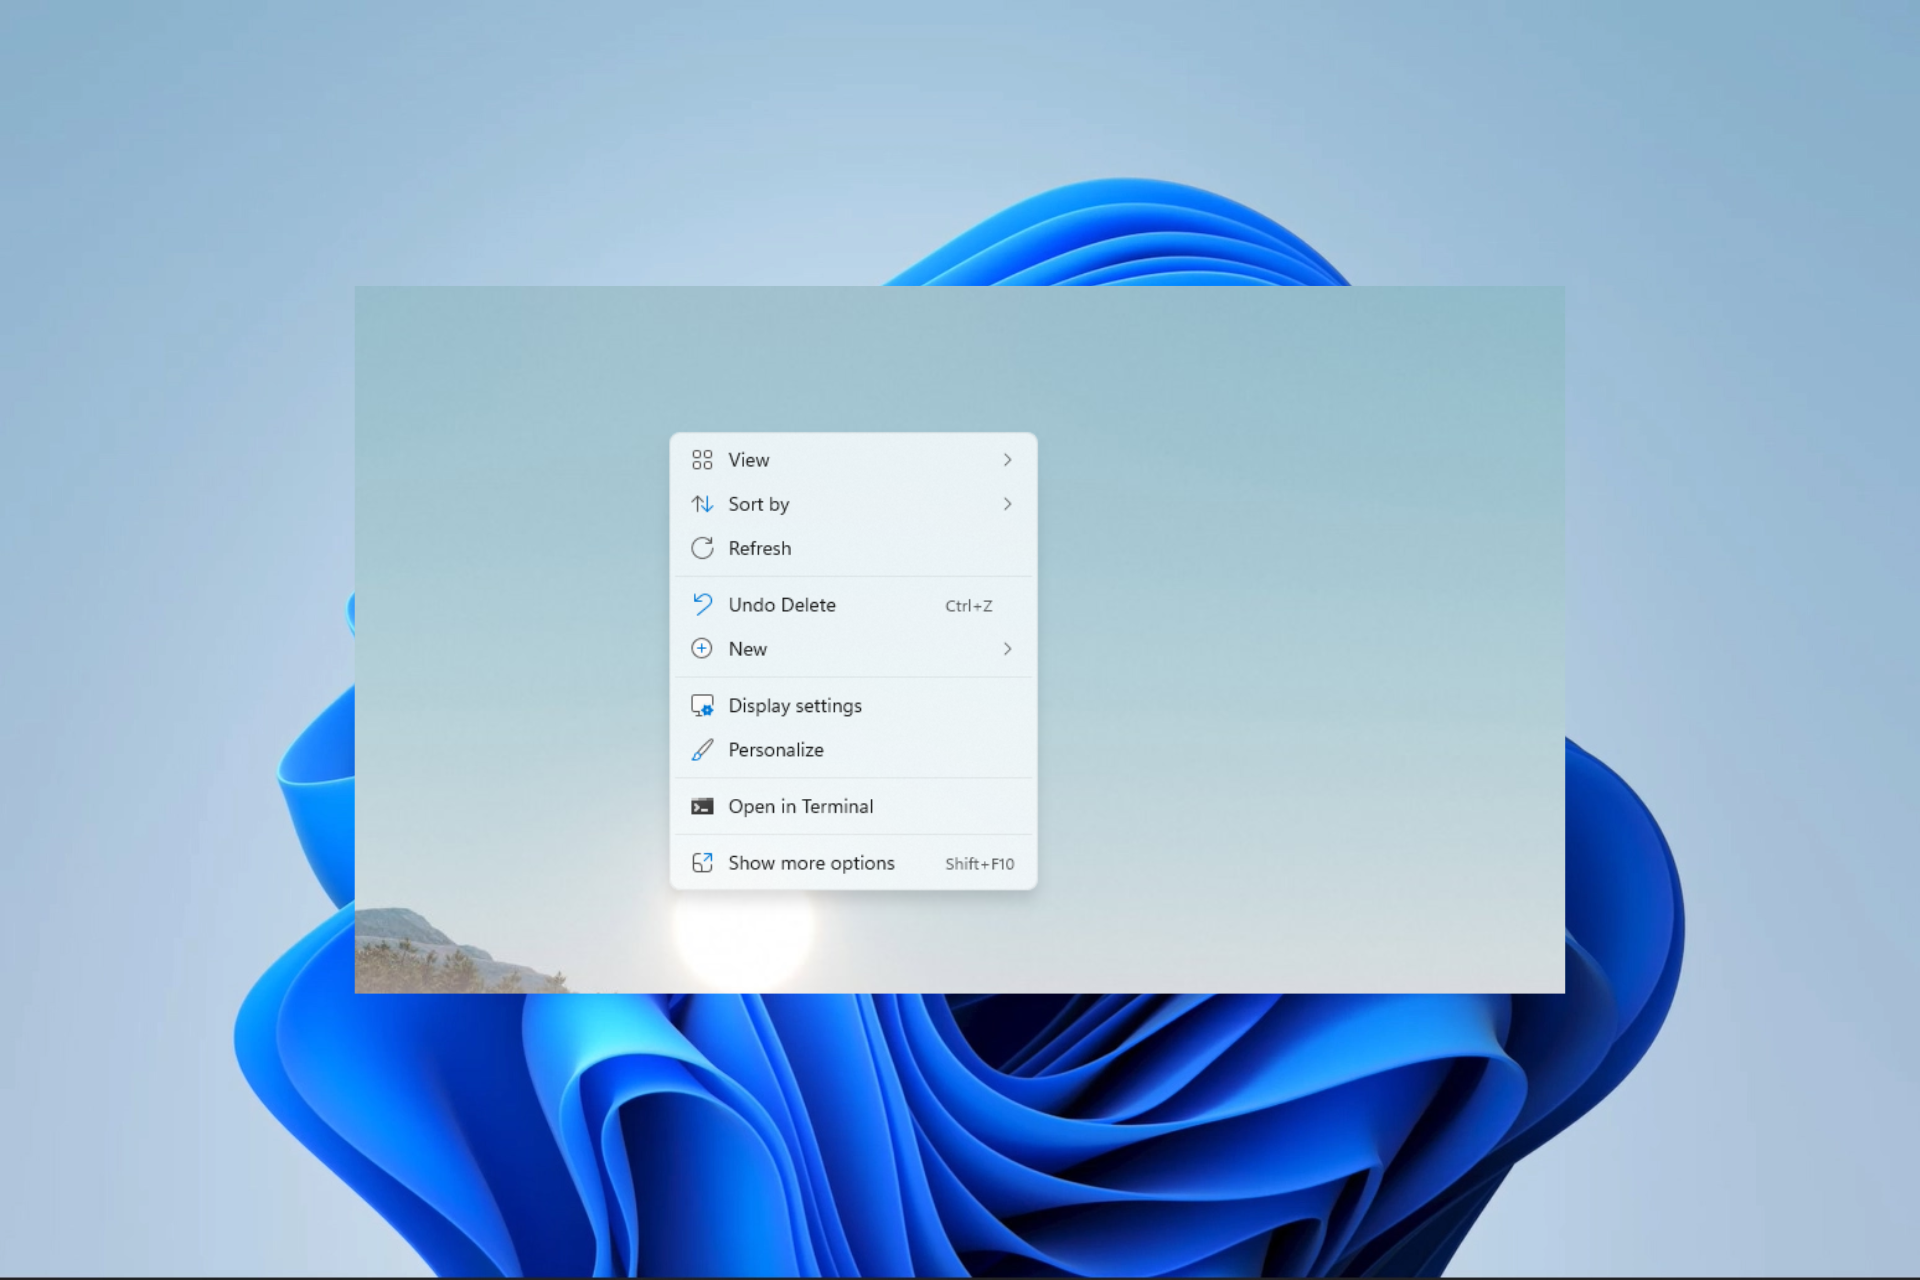1920x1280 pixels.
Task: Click the circular Refresh icon
Action: coord(702,548)
